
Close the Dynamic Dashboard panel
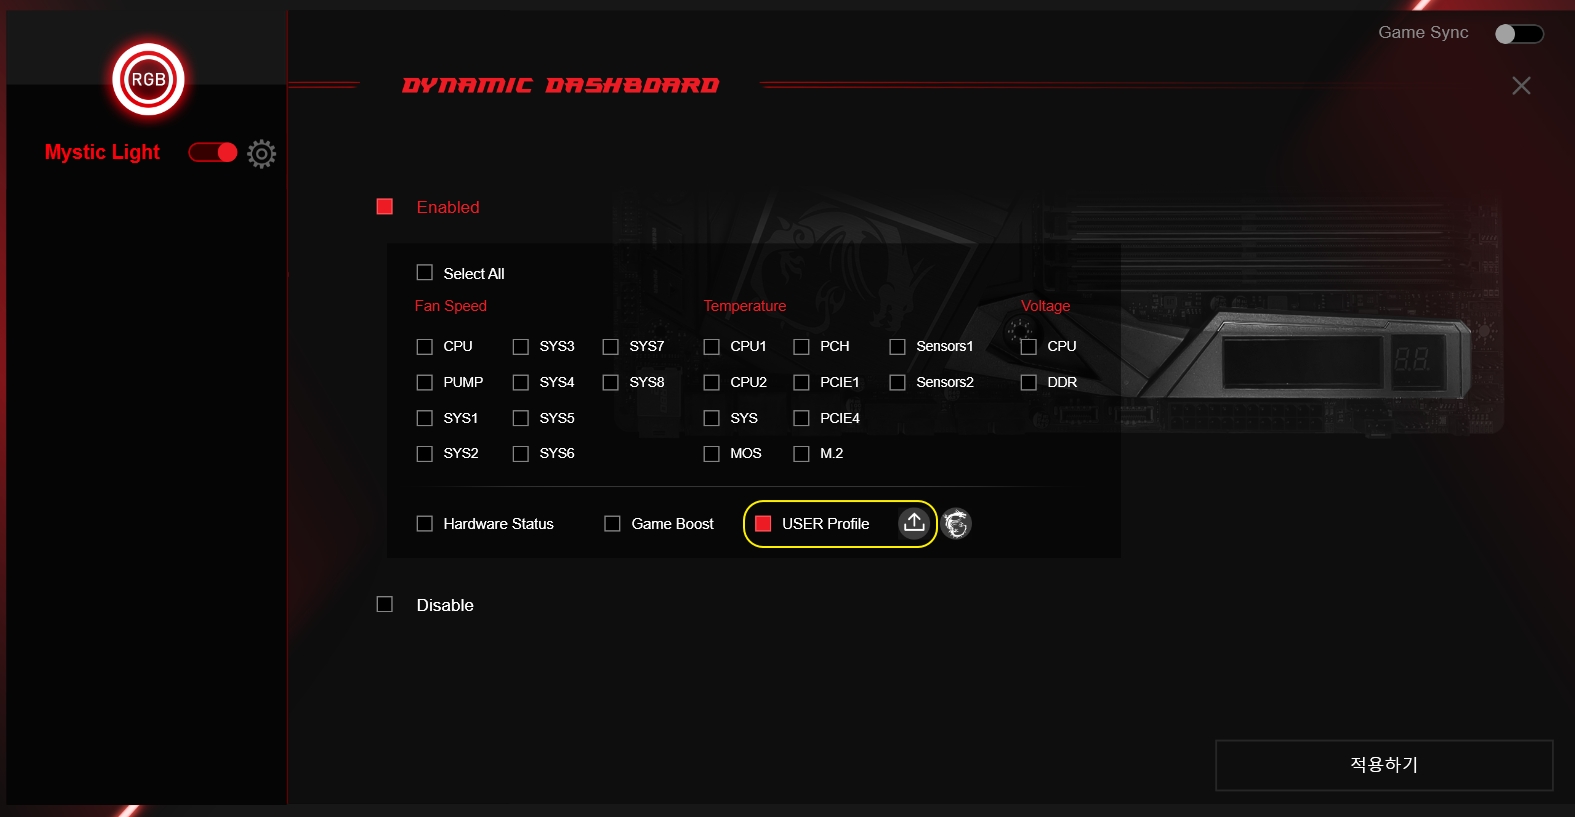1521,86
